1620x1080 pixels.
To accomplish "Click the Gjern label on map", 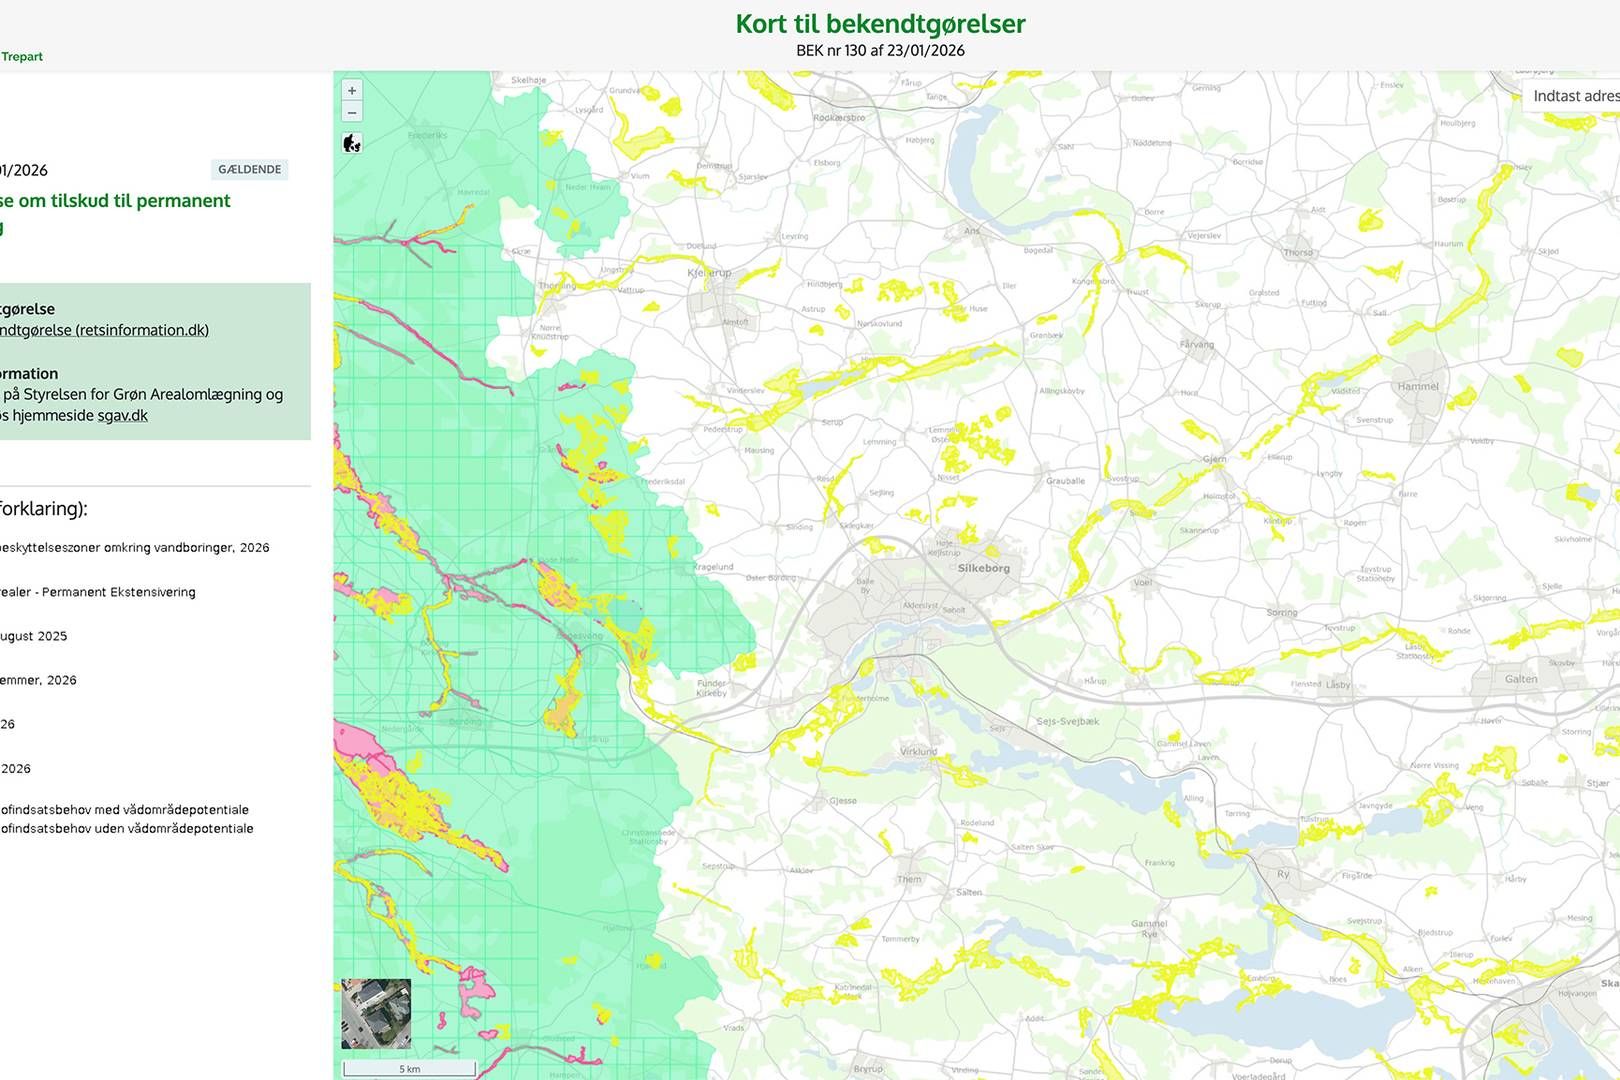I will tap(1214, 459).
